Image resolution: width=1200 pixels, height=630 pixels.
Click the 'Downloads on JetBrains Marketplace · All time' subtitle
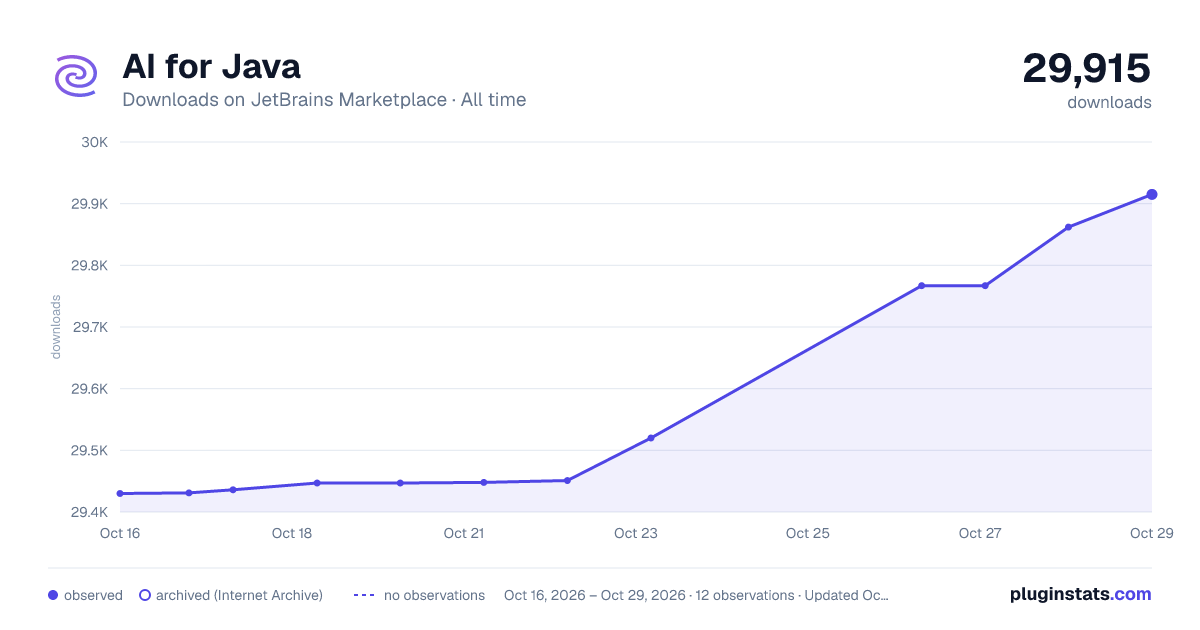(x=324, y=100)
